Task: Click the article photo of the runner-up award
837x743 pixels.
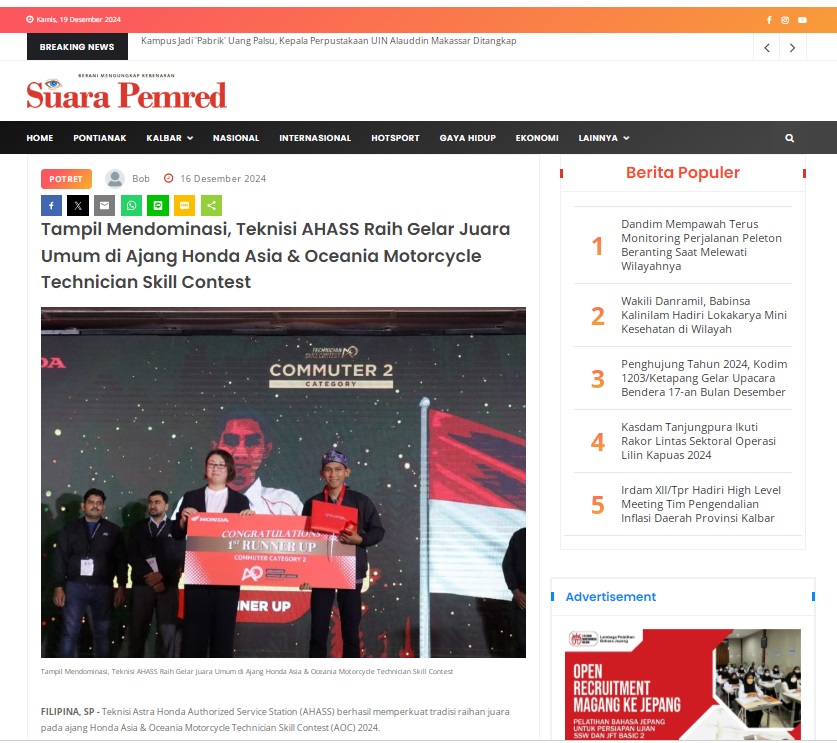Action: pyautogui.click(x=283, y=483)
